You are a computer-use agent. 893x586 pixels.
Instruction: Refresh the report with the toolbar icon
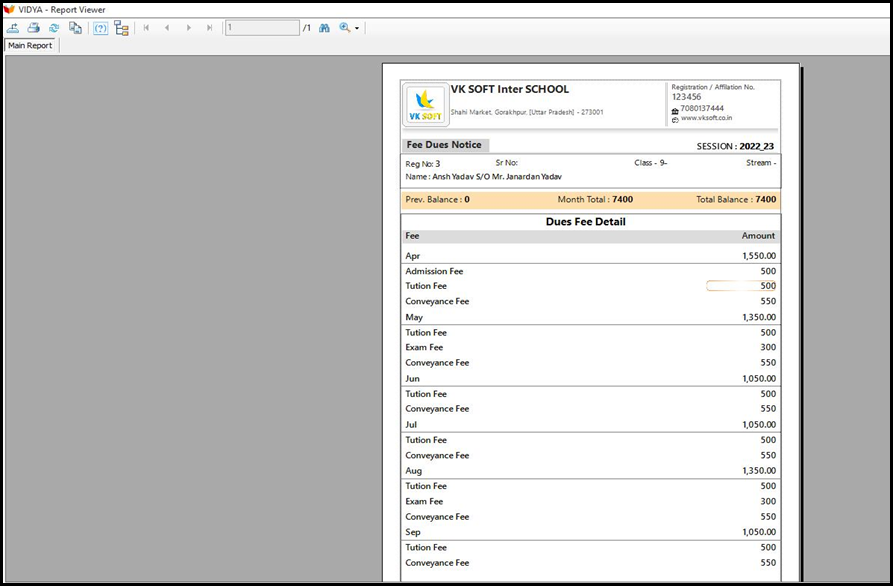[54, 27]
